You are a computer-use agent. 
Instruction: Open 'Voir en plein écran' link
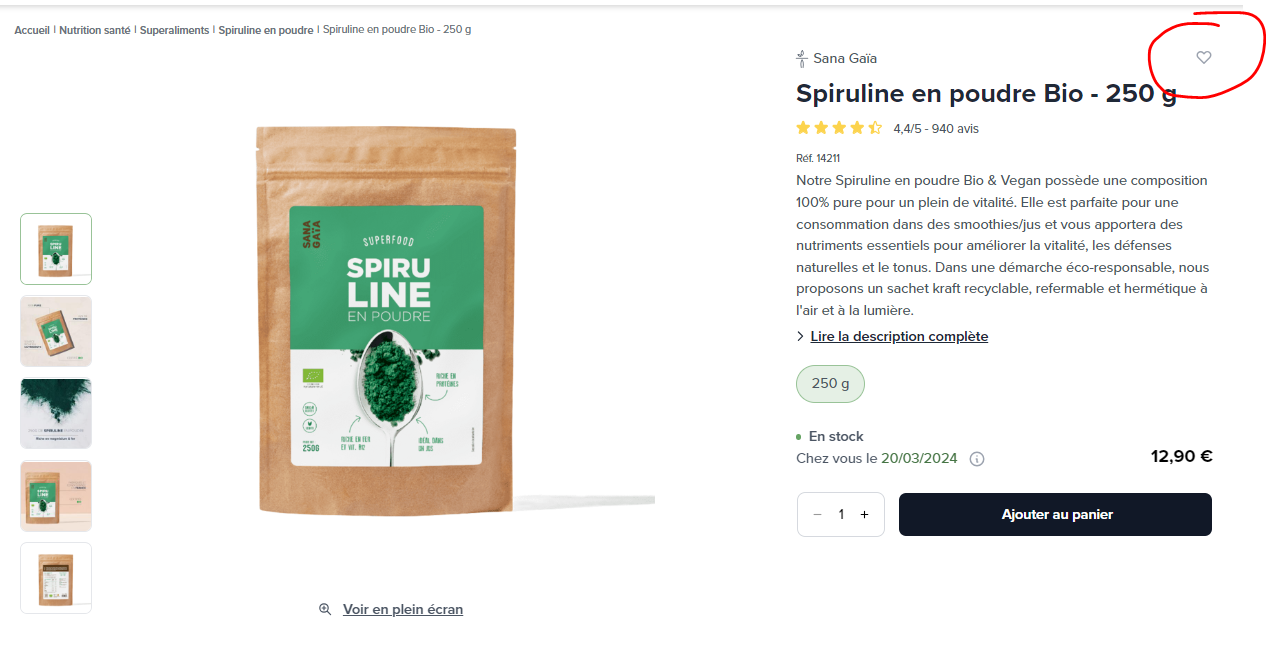pyautogui.click(x=403, y=609)
